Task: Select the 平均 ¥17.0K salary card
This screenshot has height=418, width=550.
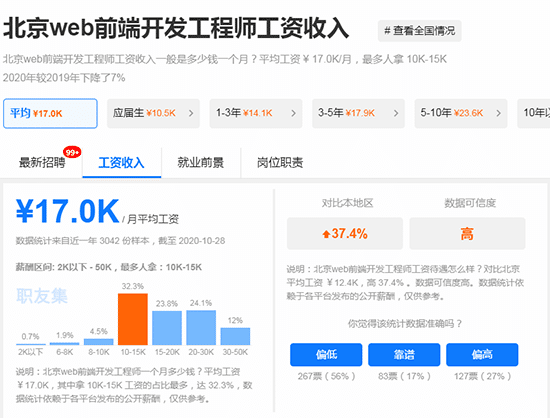Action: pos(50,113)
